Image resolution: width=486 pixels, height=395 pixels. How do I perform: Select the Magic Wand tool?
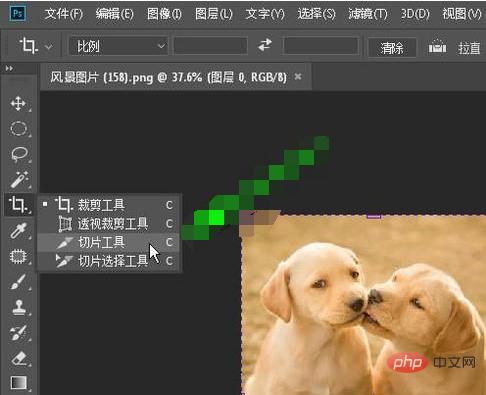(x=19, y=179)
